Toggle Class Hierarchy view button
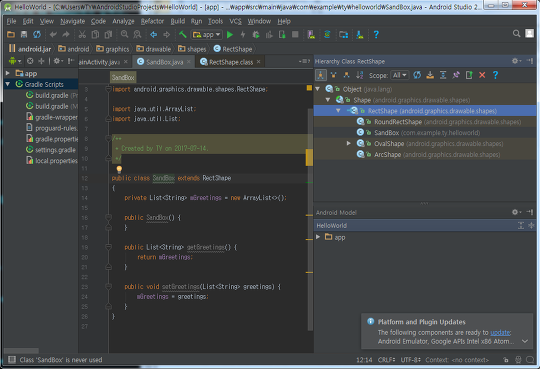The image size is (540, 369). tap(321, 75)
